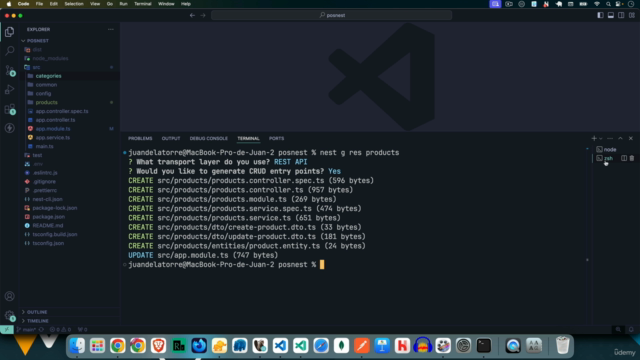
Task: Open the notifications bell in status bar
Action: pos(631,329)
